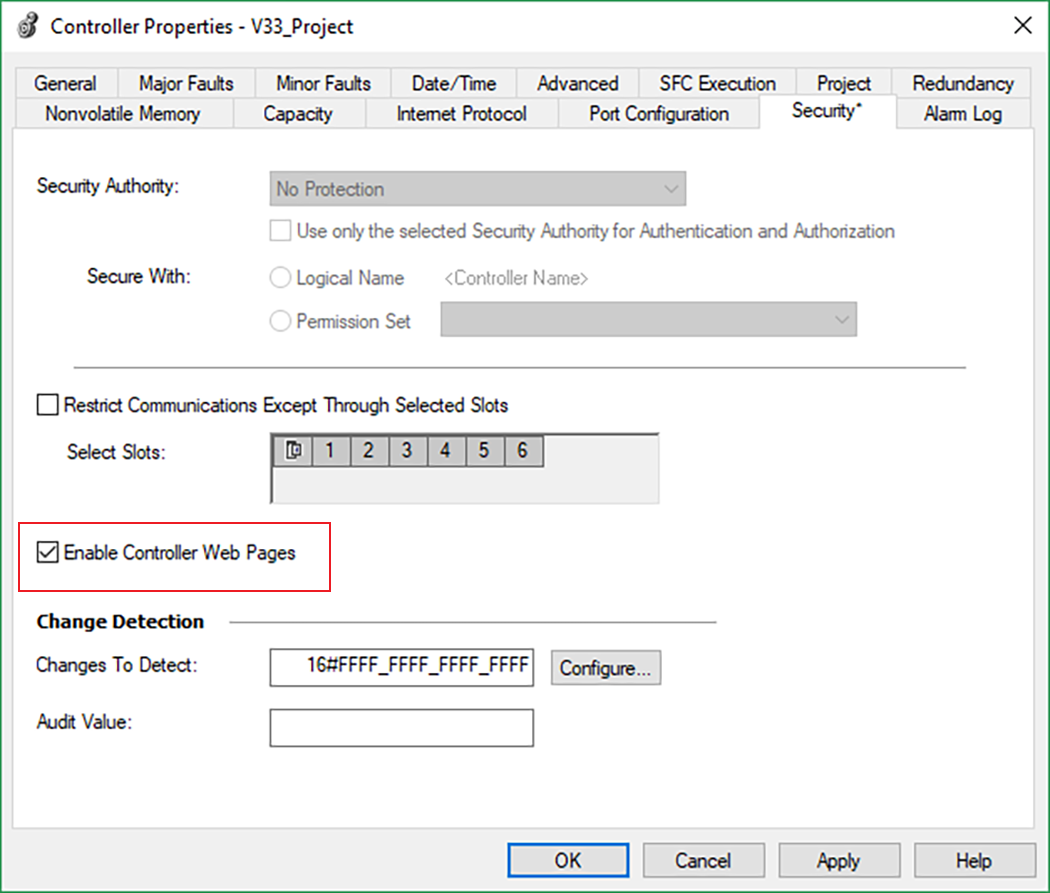Open the Security Authority dropdown
Image resolution: width=1050 pixels, height=893 pixels.
click(479, 189)
